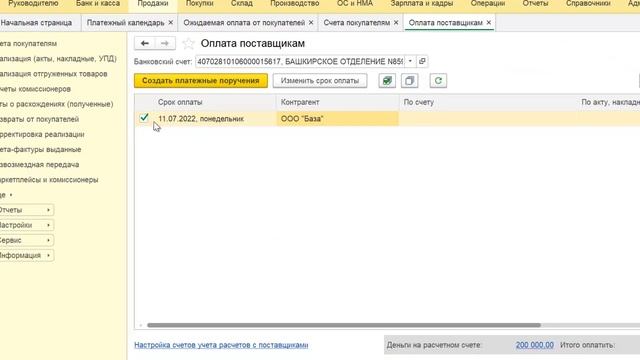Open Счета-фактуры выданные in sidebar
This screenshot has height=360, width=640.
click(40, 149)
